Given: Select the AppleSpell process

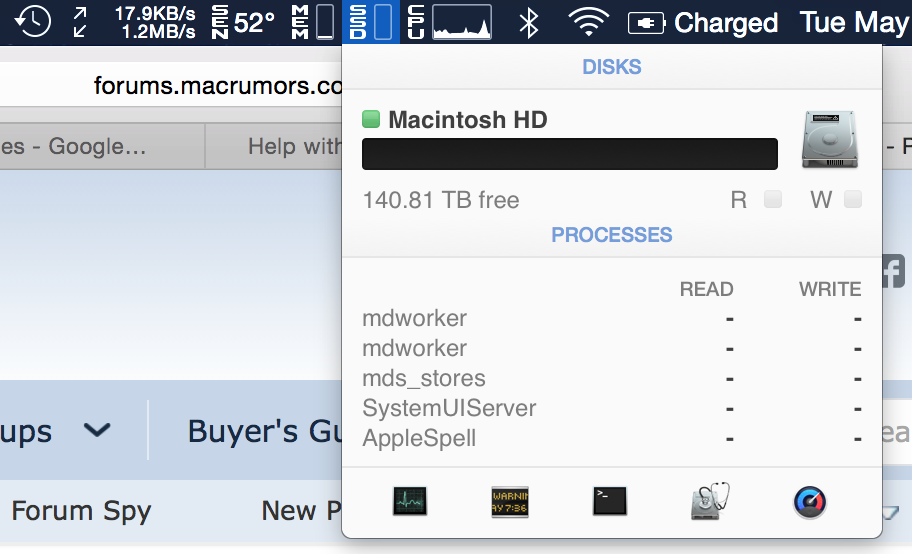Looking at the screenshot, I should click(612, 438).
